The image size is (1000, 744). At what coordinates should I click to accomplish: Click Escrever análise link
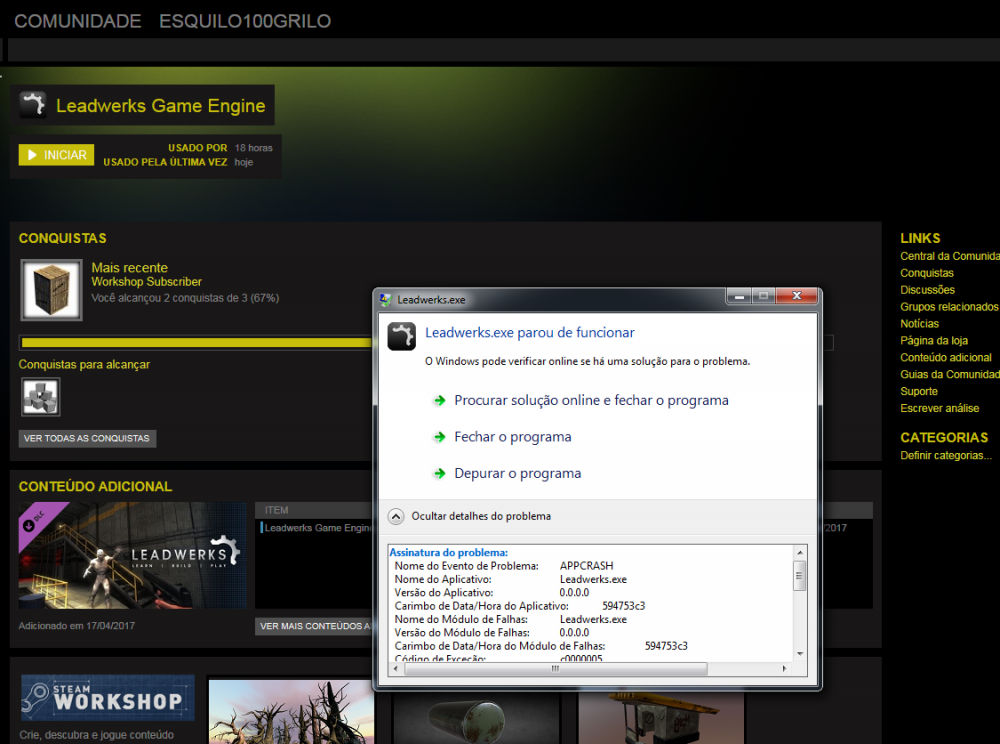coord(939,408)
